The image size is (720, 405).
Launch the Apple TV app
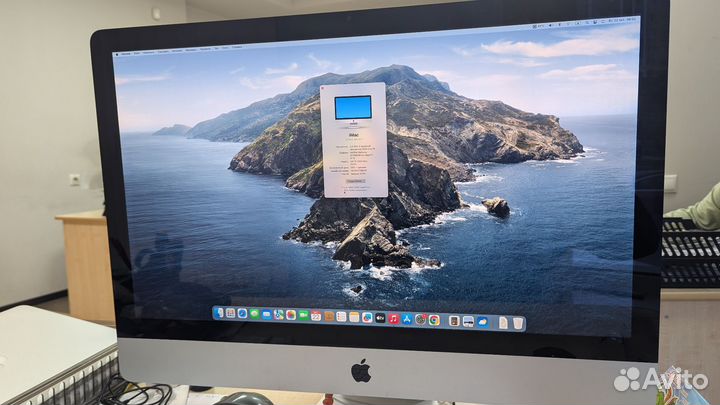click(x=380, y=318)
